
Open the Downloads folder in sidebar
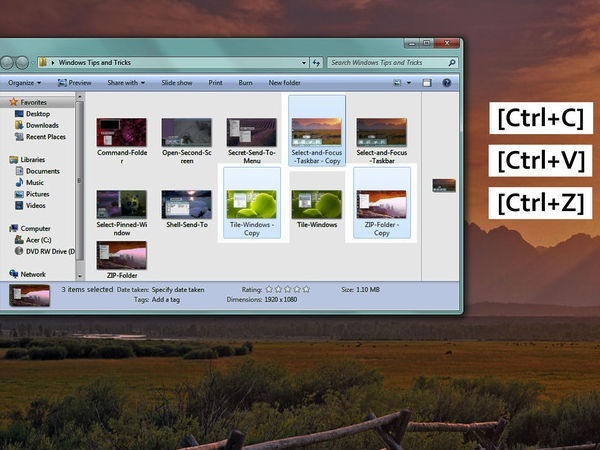[42, 125]
